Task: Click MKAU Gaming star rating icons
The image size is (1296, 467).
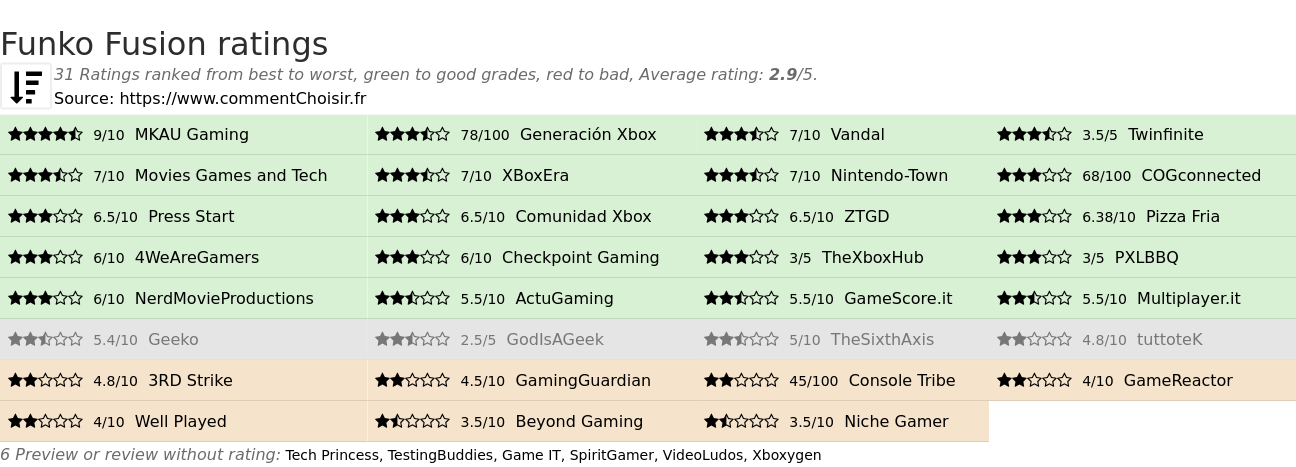Action: tap(45, 134)
